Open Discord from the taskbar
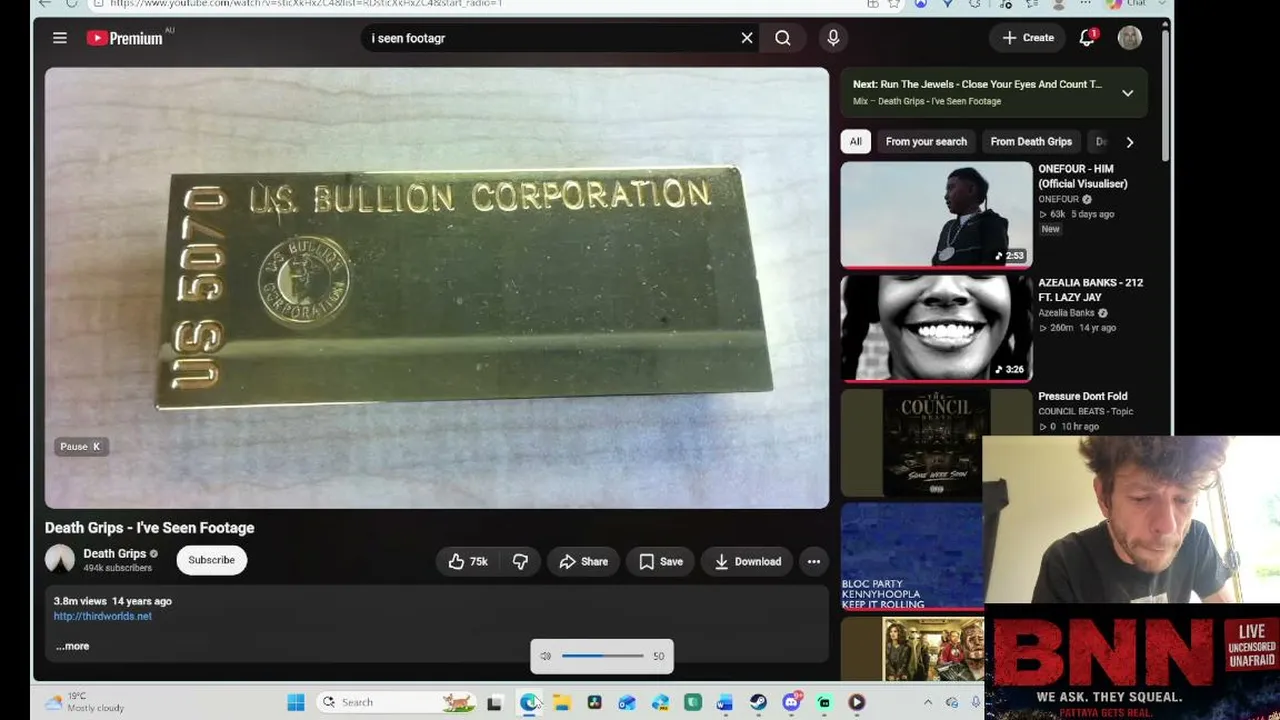 click(791, 703)
